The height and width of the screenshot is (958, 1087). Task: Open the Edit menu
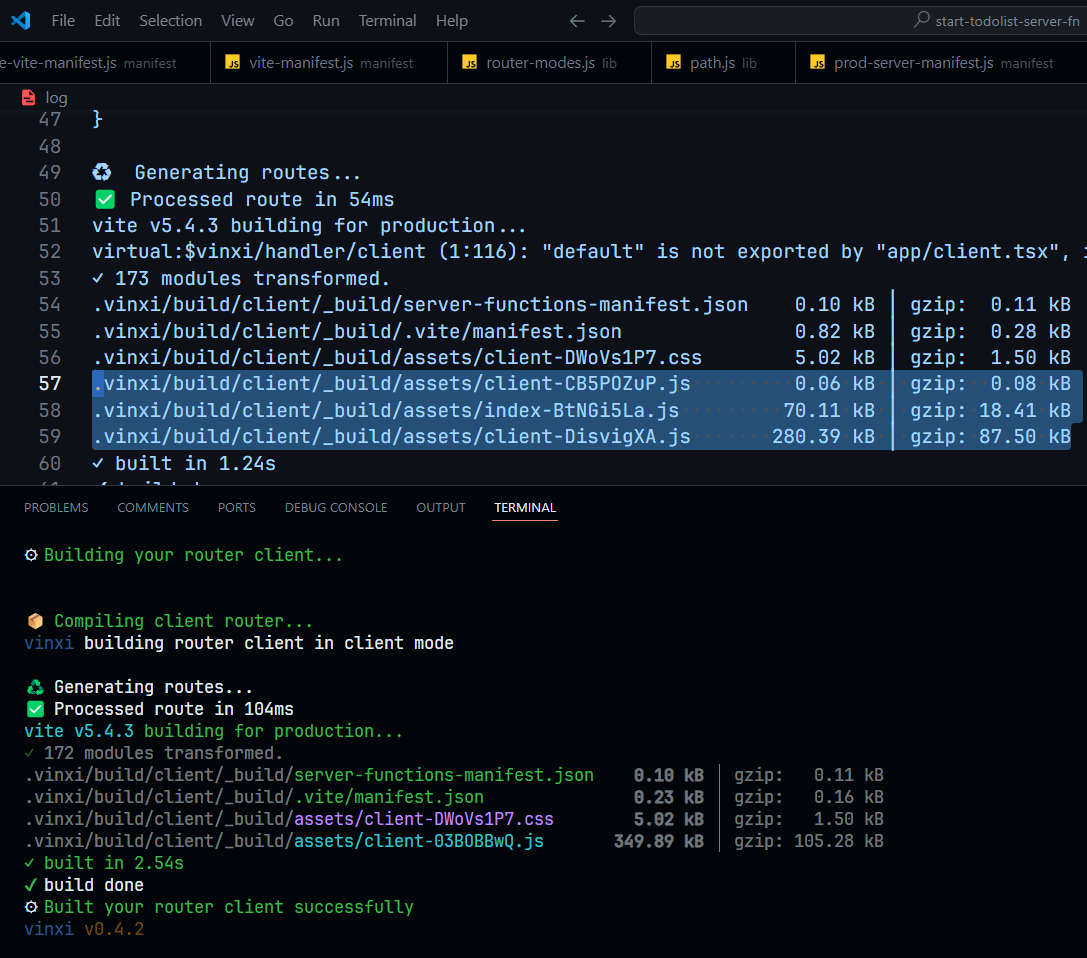pos(107,21)
